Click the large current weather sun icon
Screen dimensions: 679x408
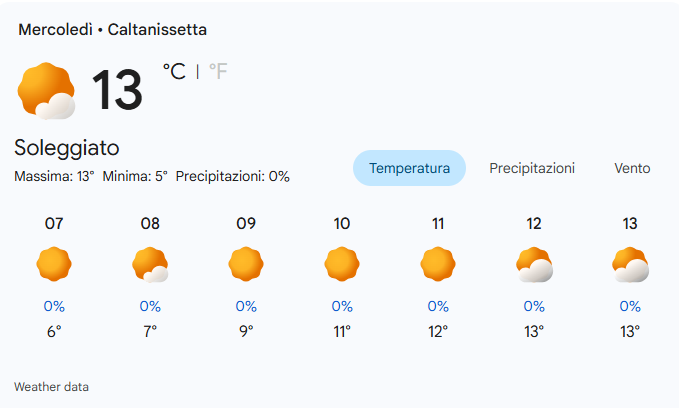[x=46, y=90]
